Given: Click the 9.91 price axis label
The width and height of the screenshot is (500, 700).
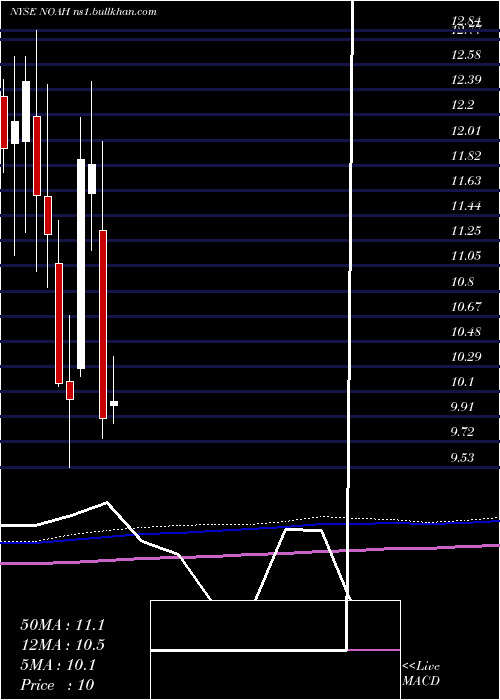Looking at the screenshot, I should pos(464,407).
